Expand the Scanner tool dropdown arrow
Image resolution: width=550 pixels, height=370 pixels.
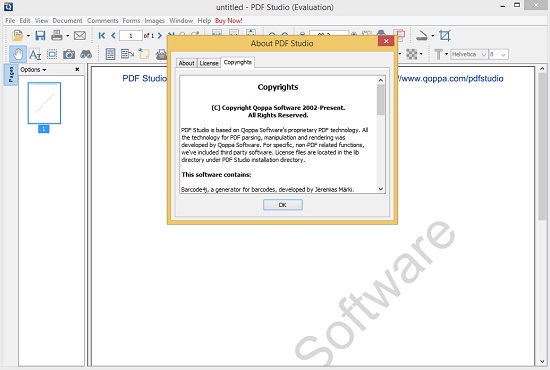(x=432, y=36)
